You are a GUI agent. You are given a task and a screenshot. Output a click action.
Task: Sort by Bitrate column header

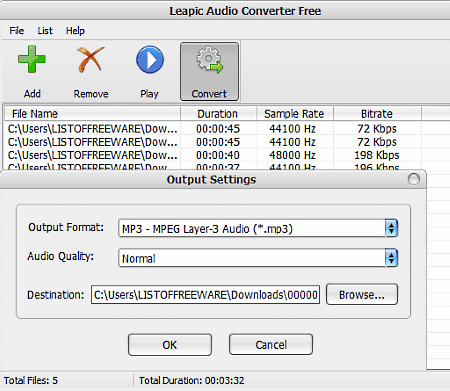click(x=377, y=114)
